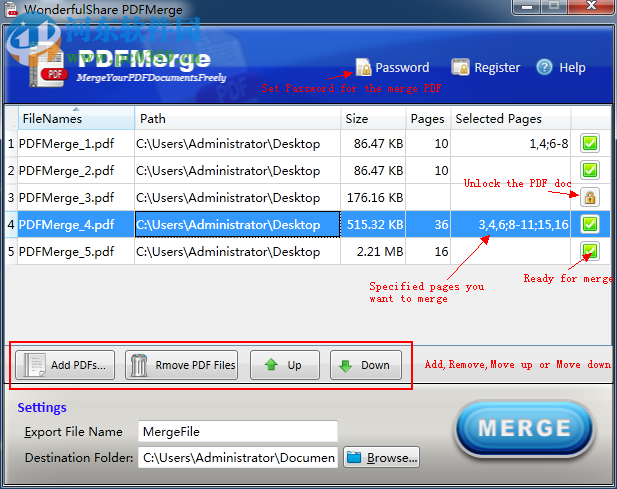The width and height of the screenshot is (617, 489).
Task: Click the 515.32 KB size cell
Action: [373, 225]
